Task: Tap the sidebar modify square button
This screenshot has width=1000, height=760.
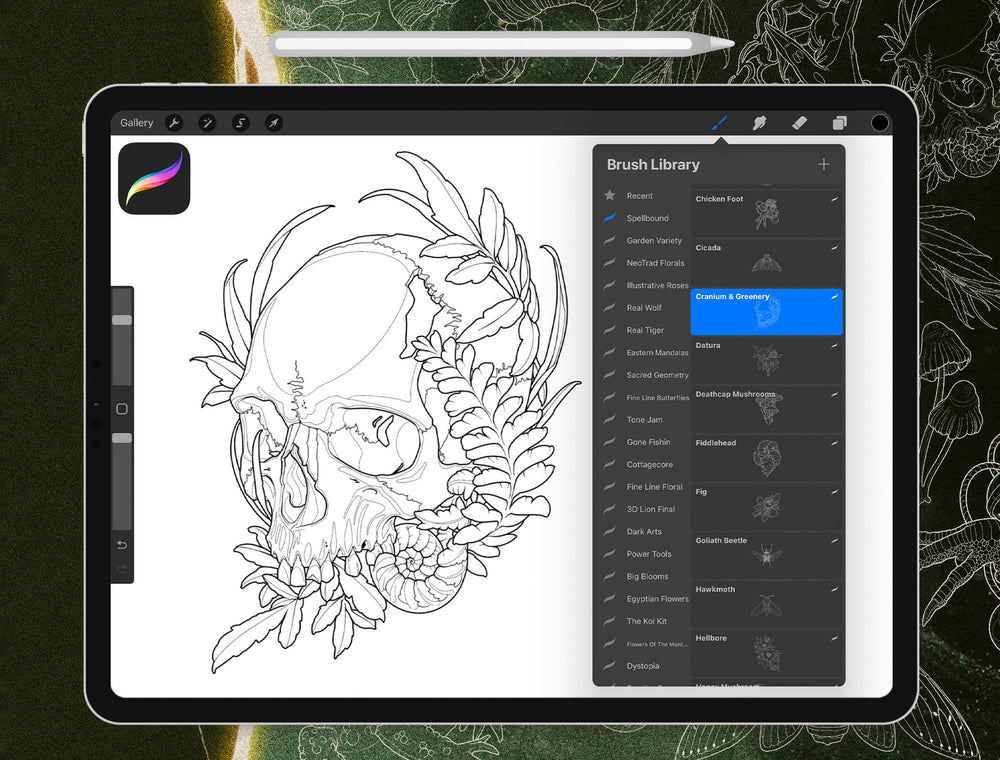Action: pos(122,409)
